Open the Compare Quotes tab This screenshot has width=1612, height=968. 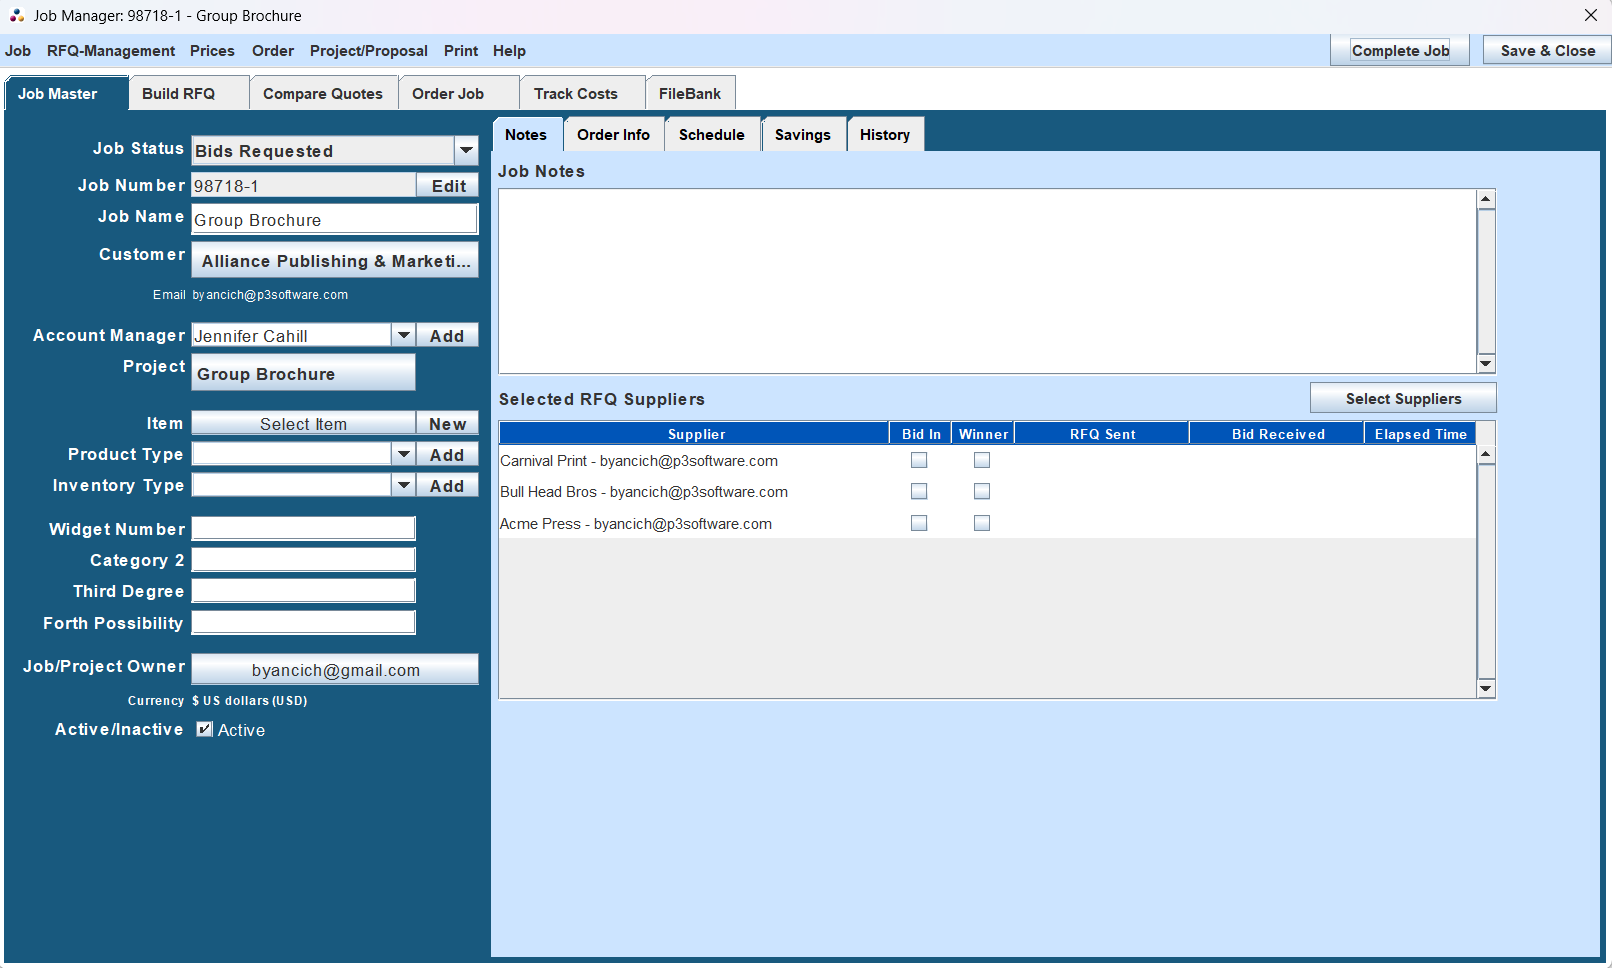[323, 92]
